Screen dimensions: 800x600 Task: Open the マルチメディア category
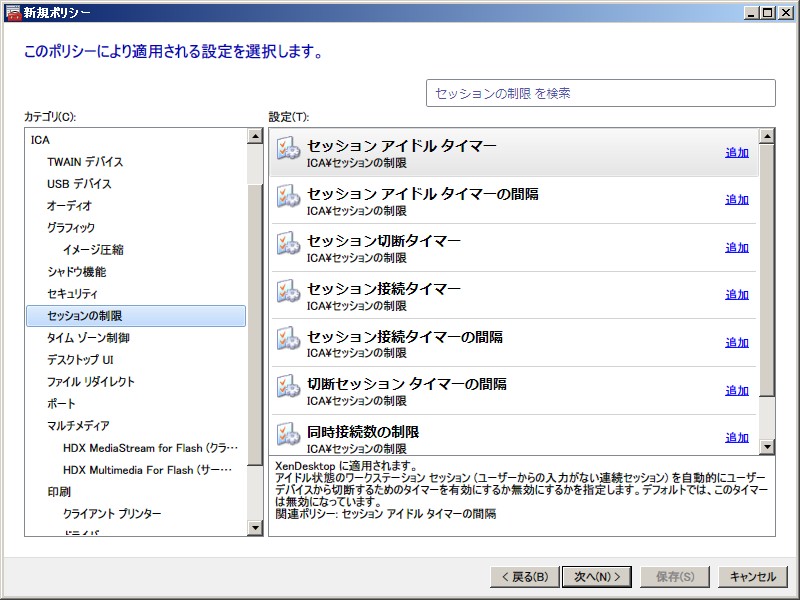coord(78,426)
